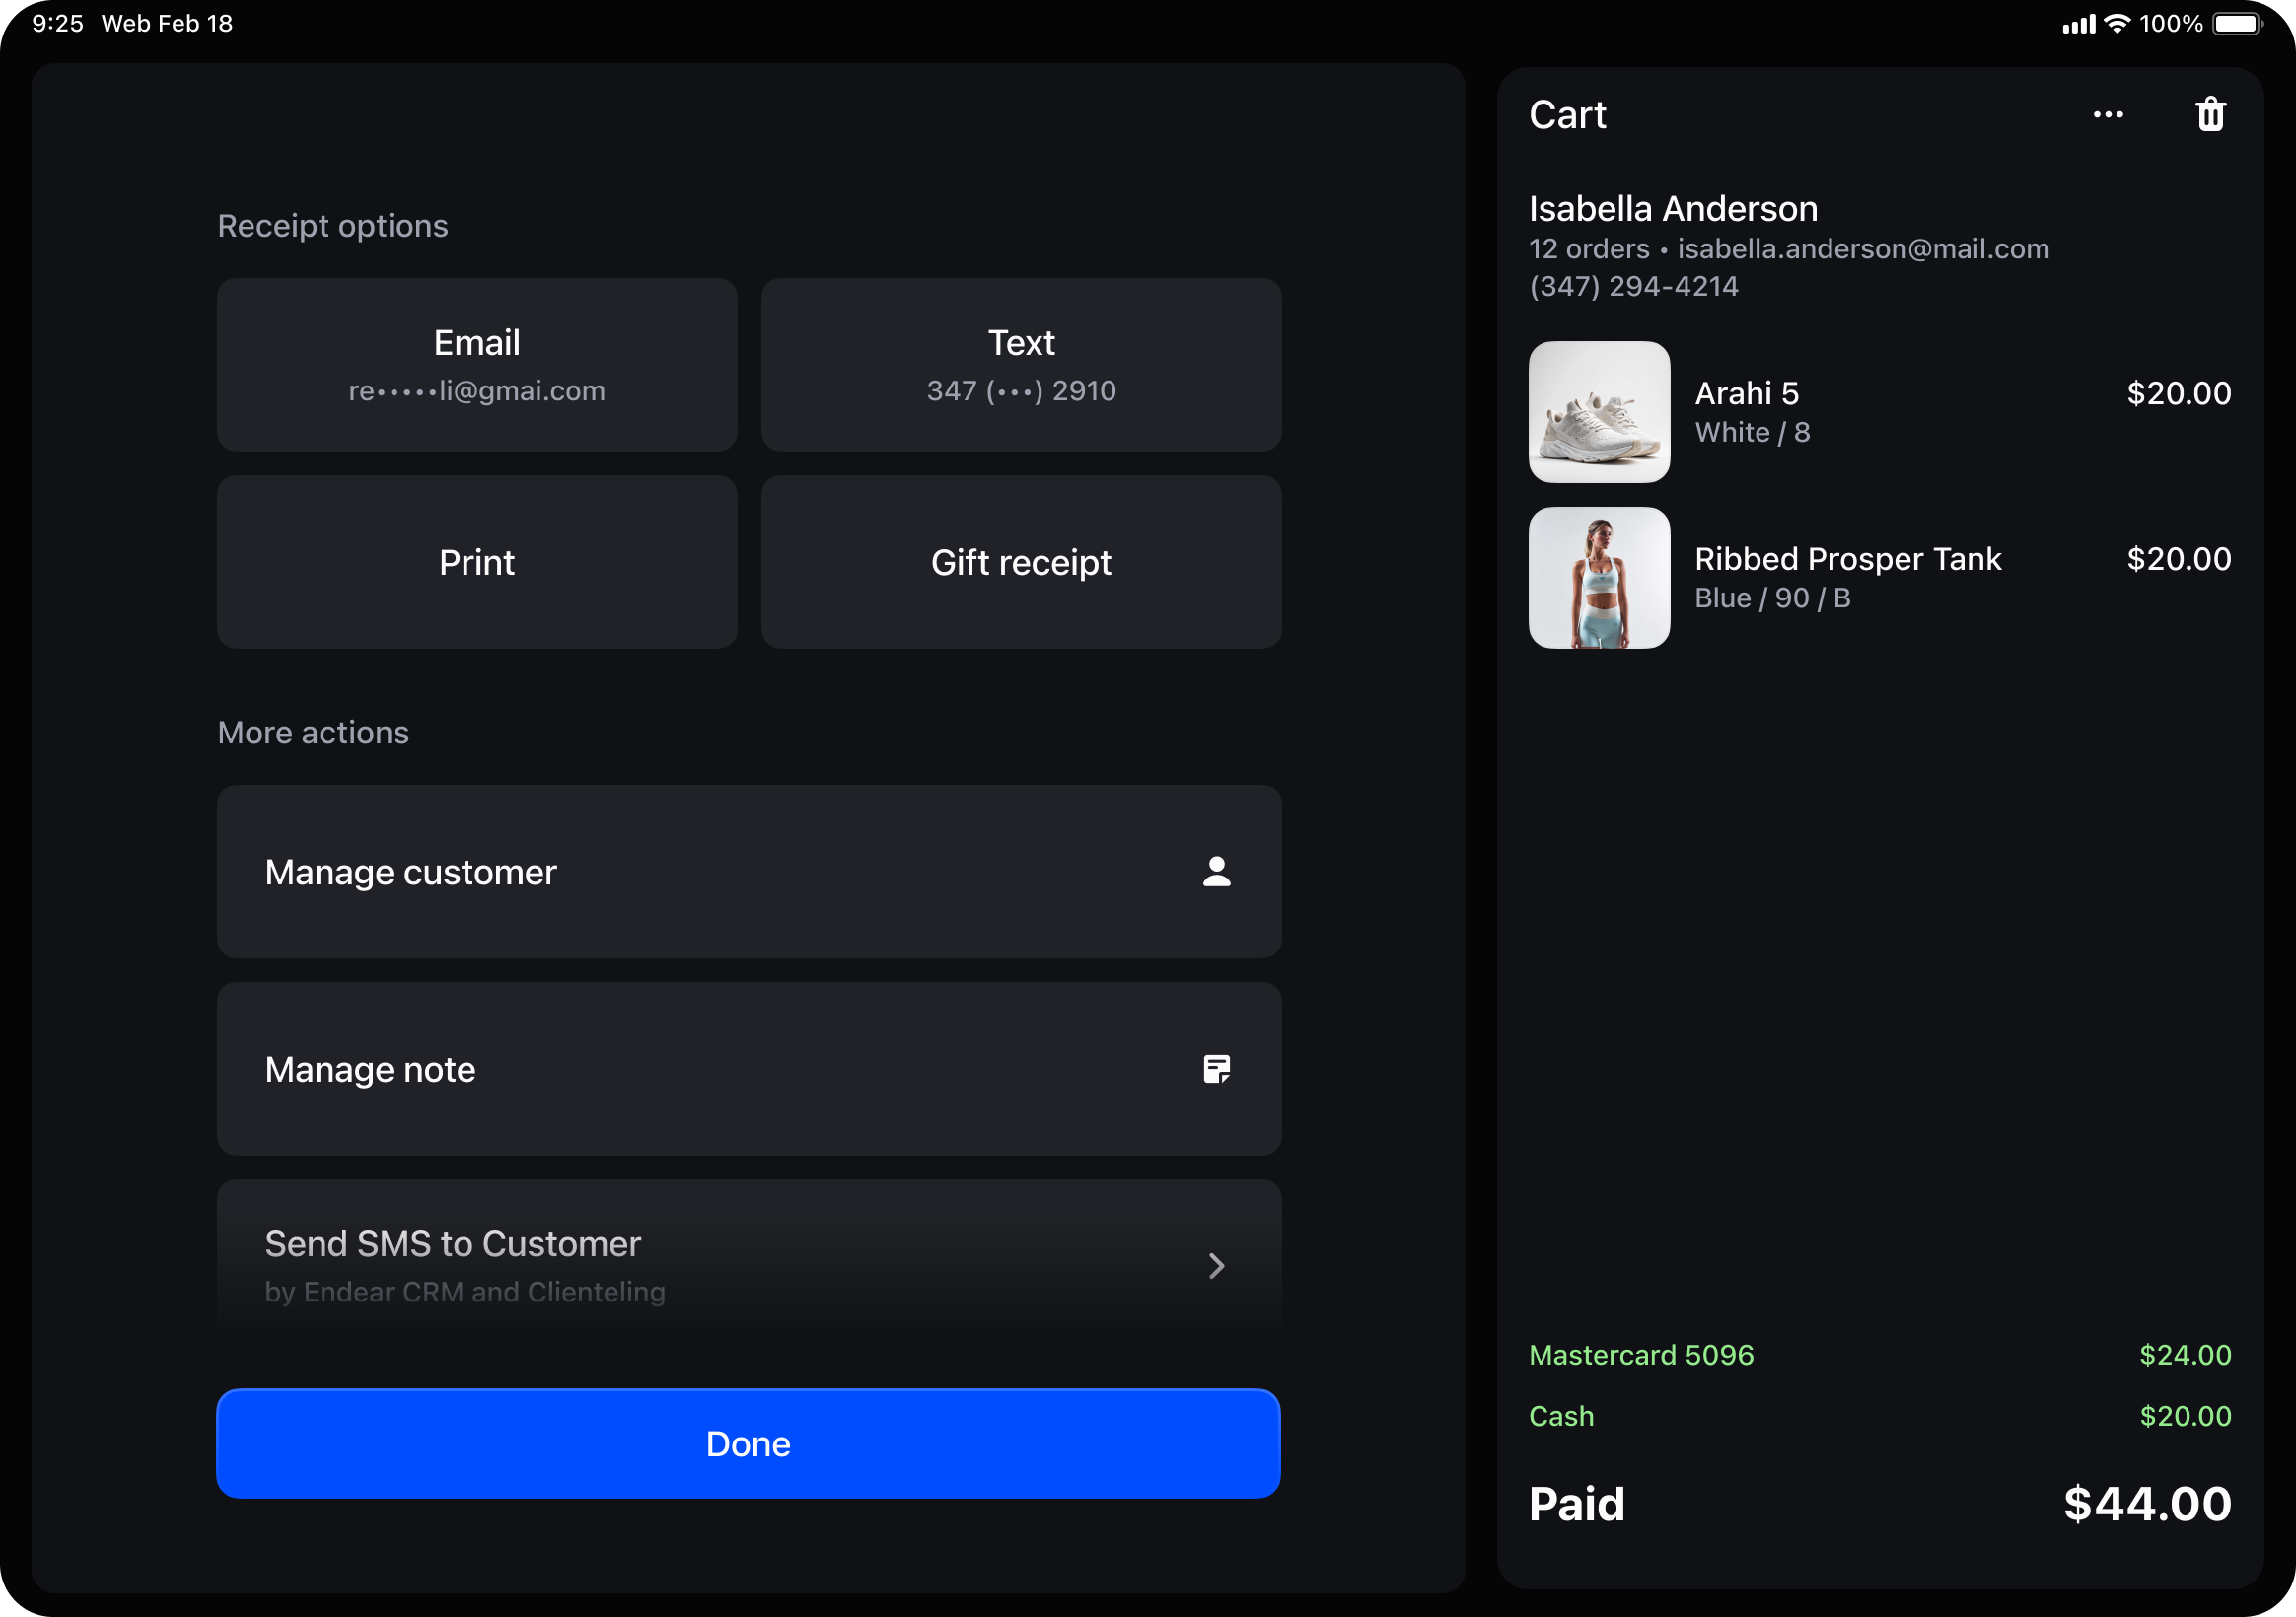This screenshot has width=2296, height=1617.
Task: Tap isabella.anderson@mail.com email text
Action: click(x=1863, y=249)
